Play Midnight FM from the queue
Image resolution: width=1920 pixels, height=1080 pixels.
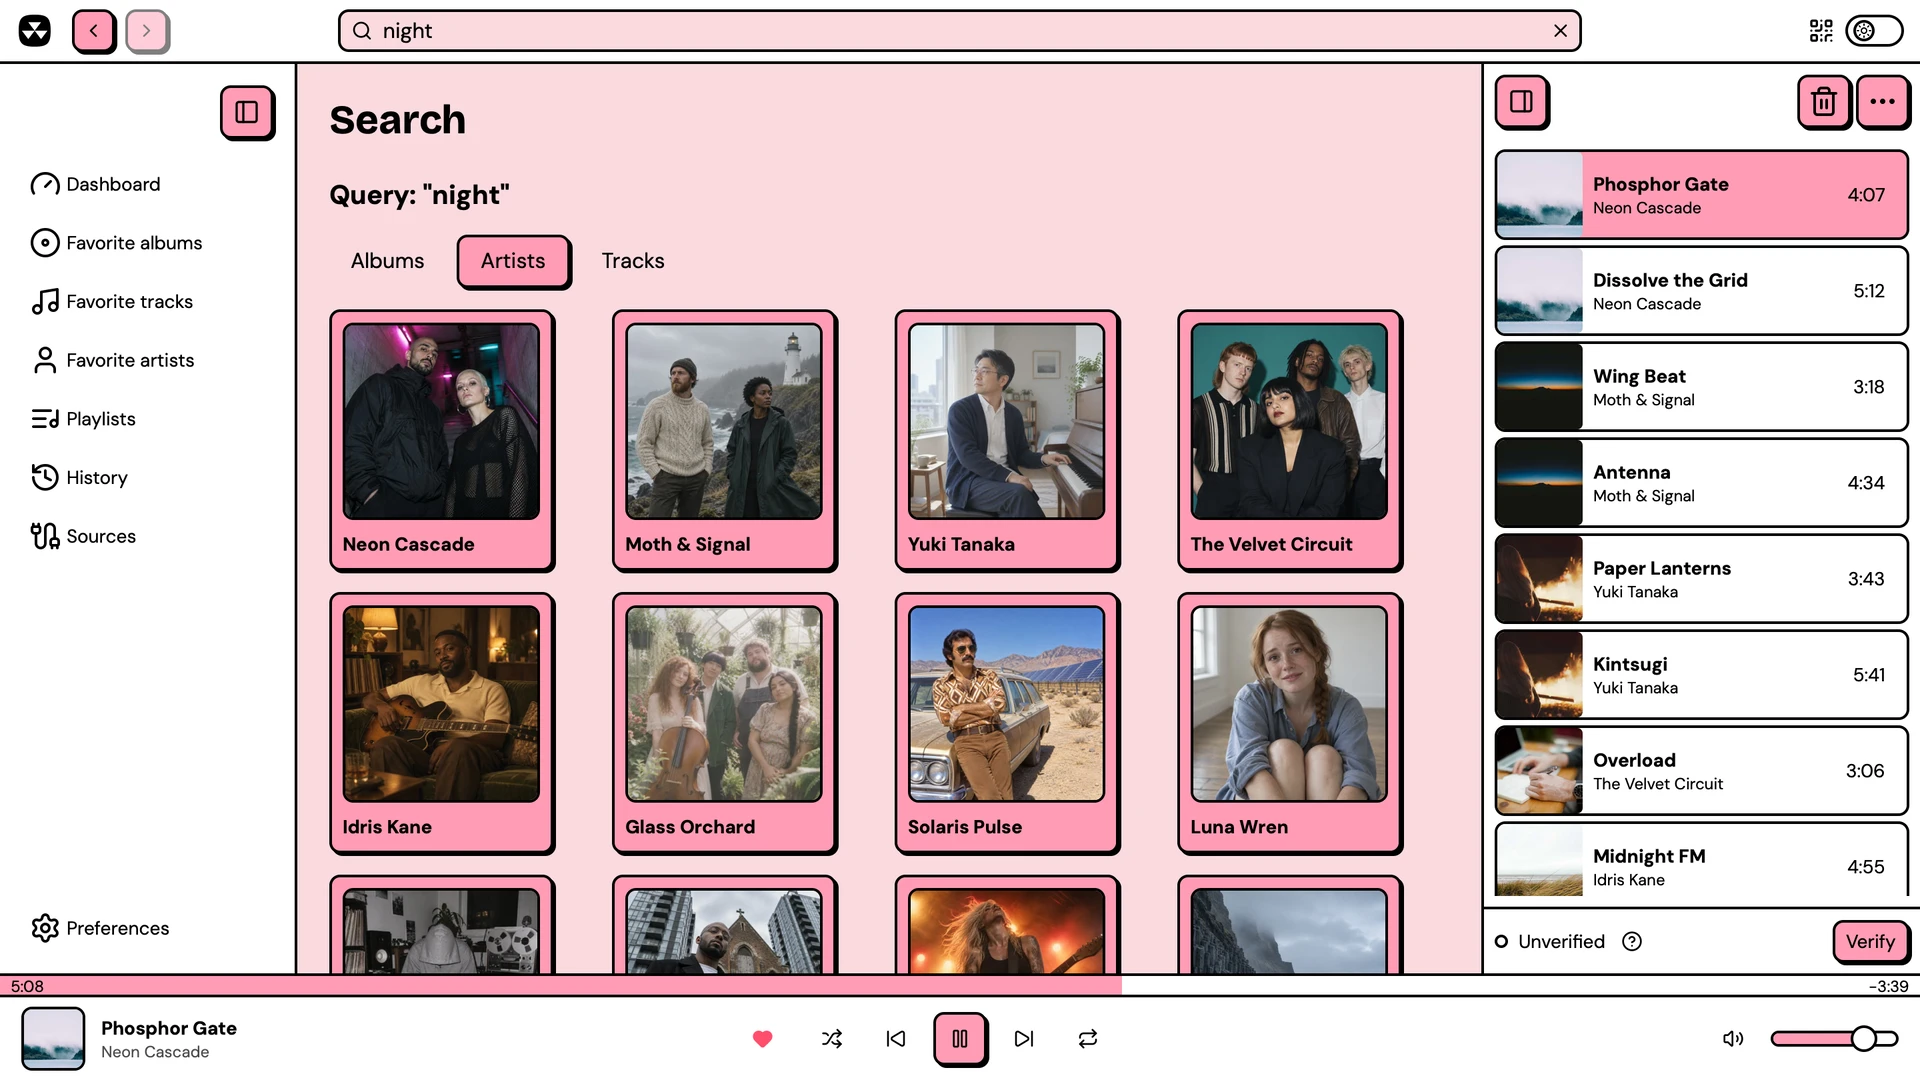click(x=1701, y=860)
